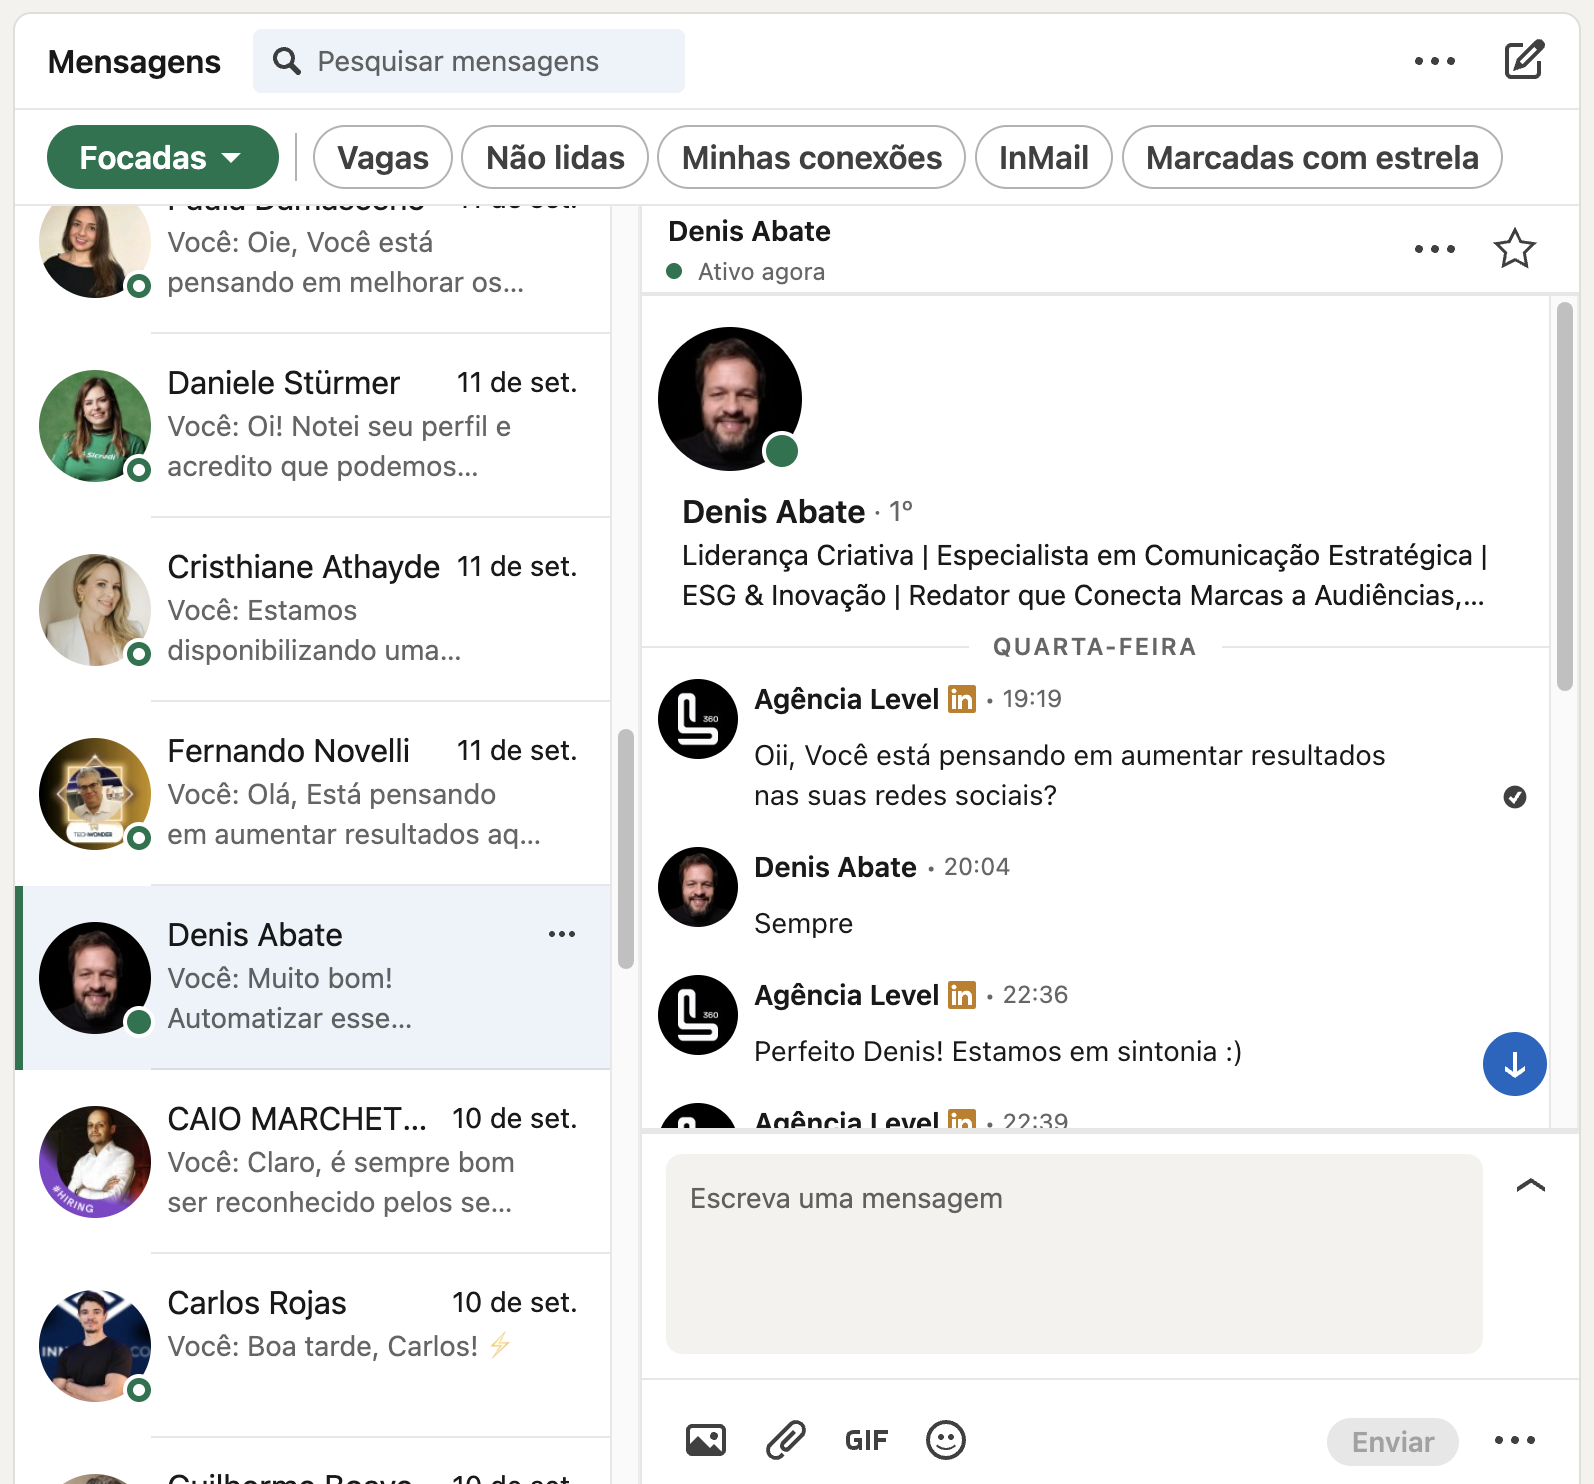1594x1484 pixels.
Task: Show only Não lidas messages
Action: (x=555, y=157)
